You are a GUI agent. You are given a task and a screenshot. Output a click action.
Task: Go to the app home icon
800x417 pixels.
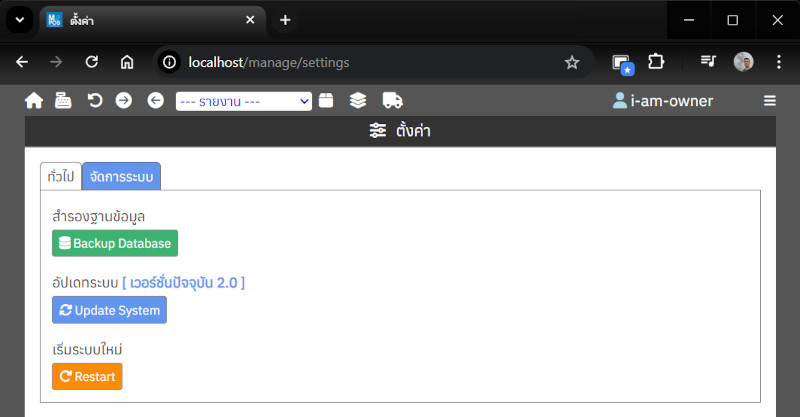pos(34,100)
